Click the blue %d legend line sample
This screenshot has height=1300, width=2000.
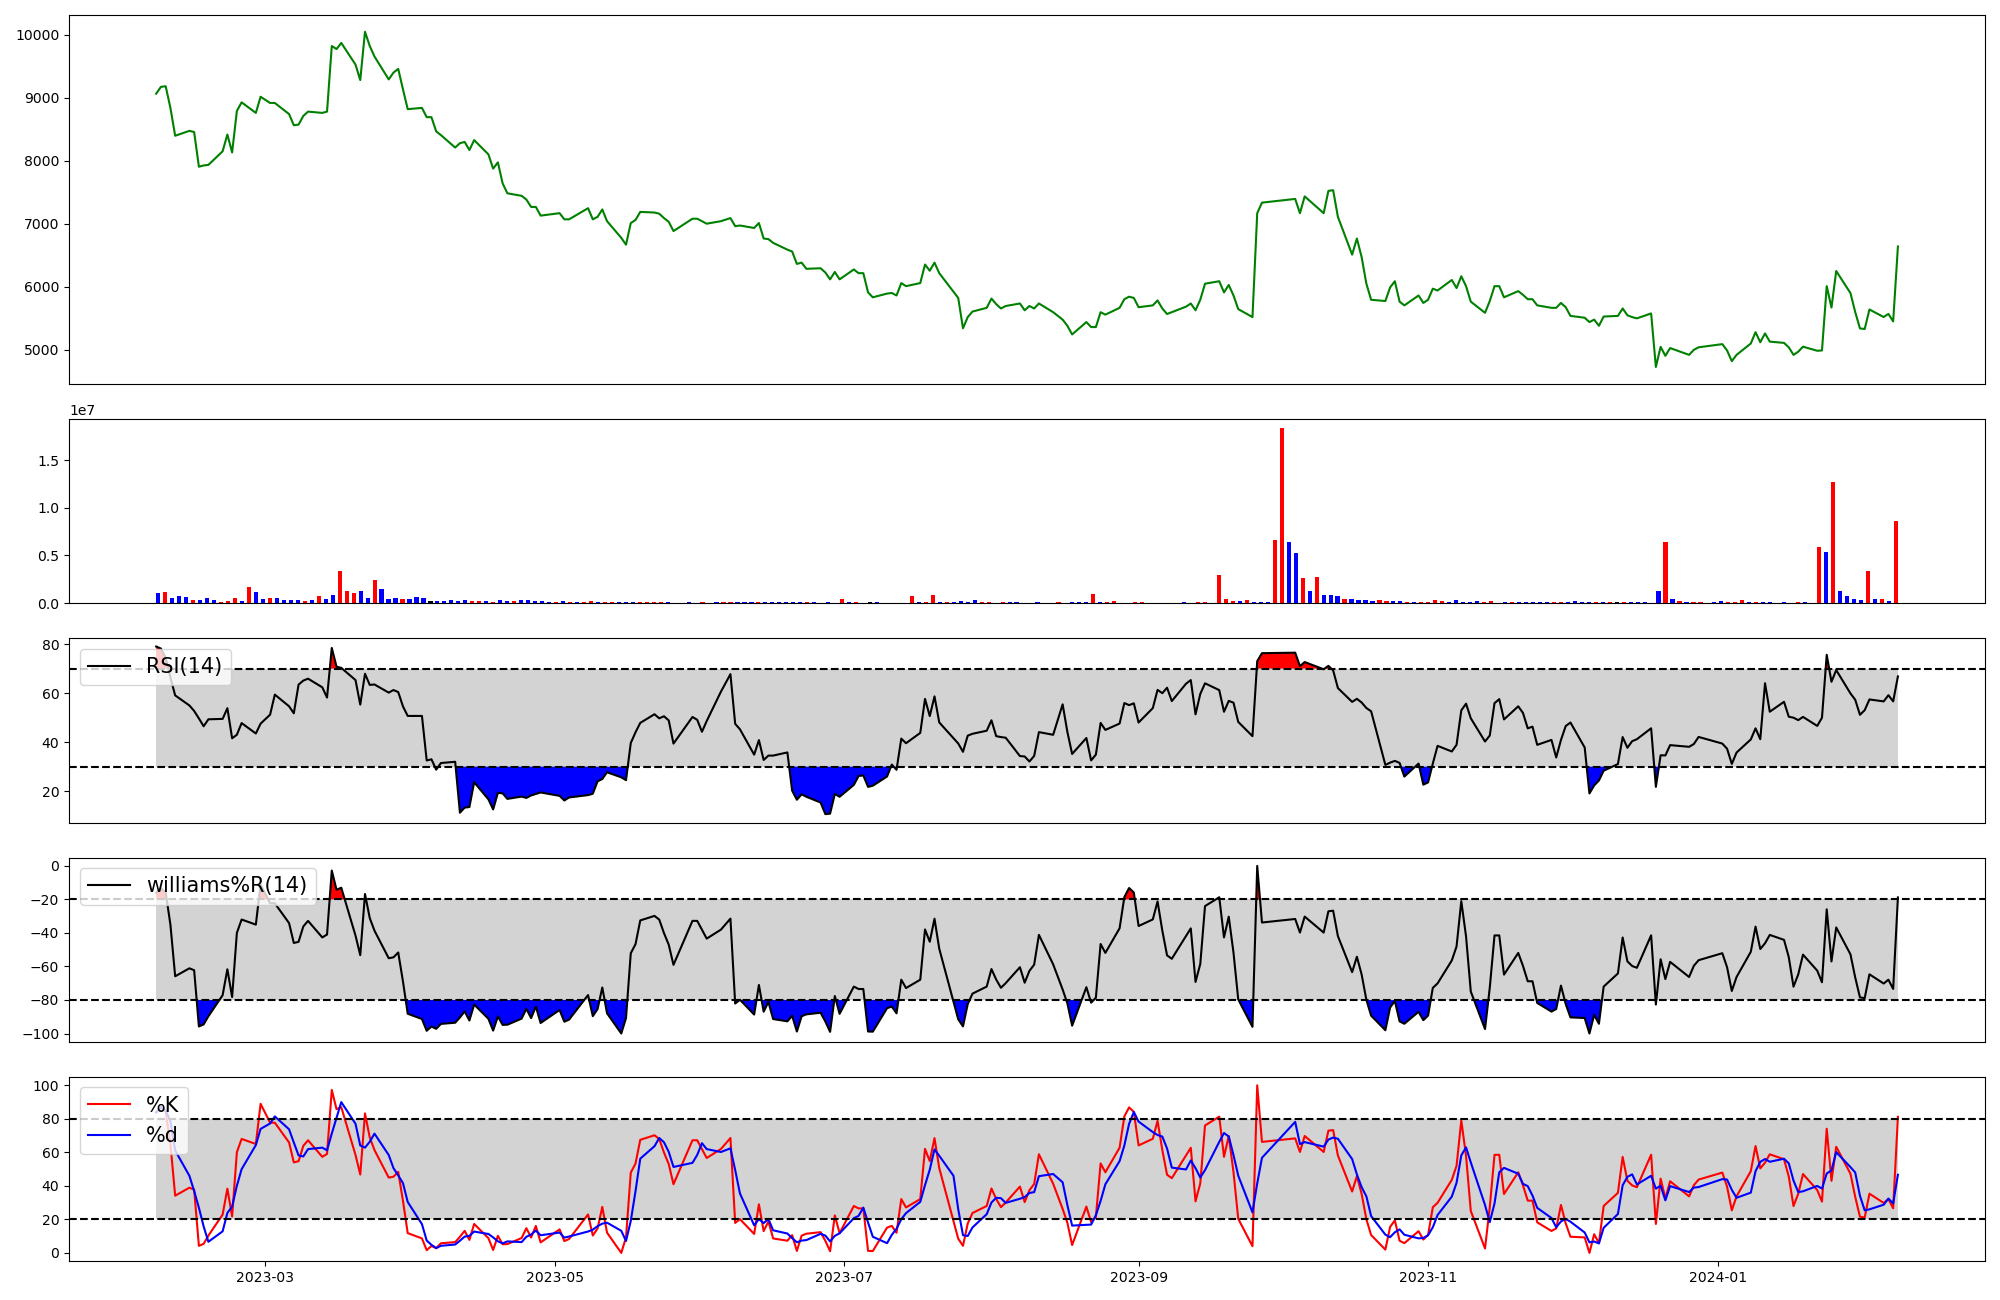pyautogui.click(x=110, y=1135)
